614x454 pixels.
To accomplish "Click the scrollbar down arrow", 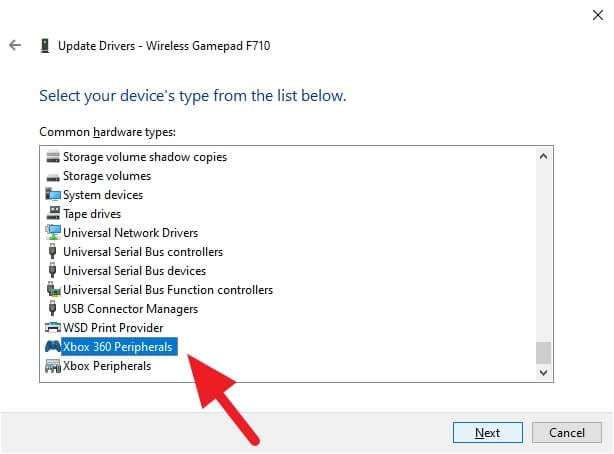I will [543, 372].
